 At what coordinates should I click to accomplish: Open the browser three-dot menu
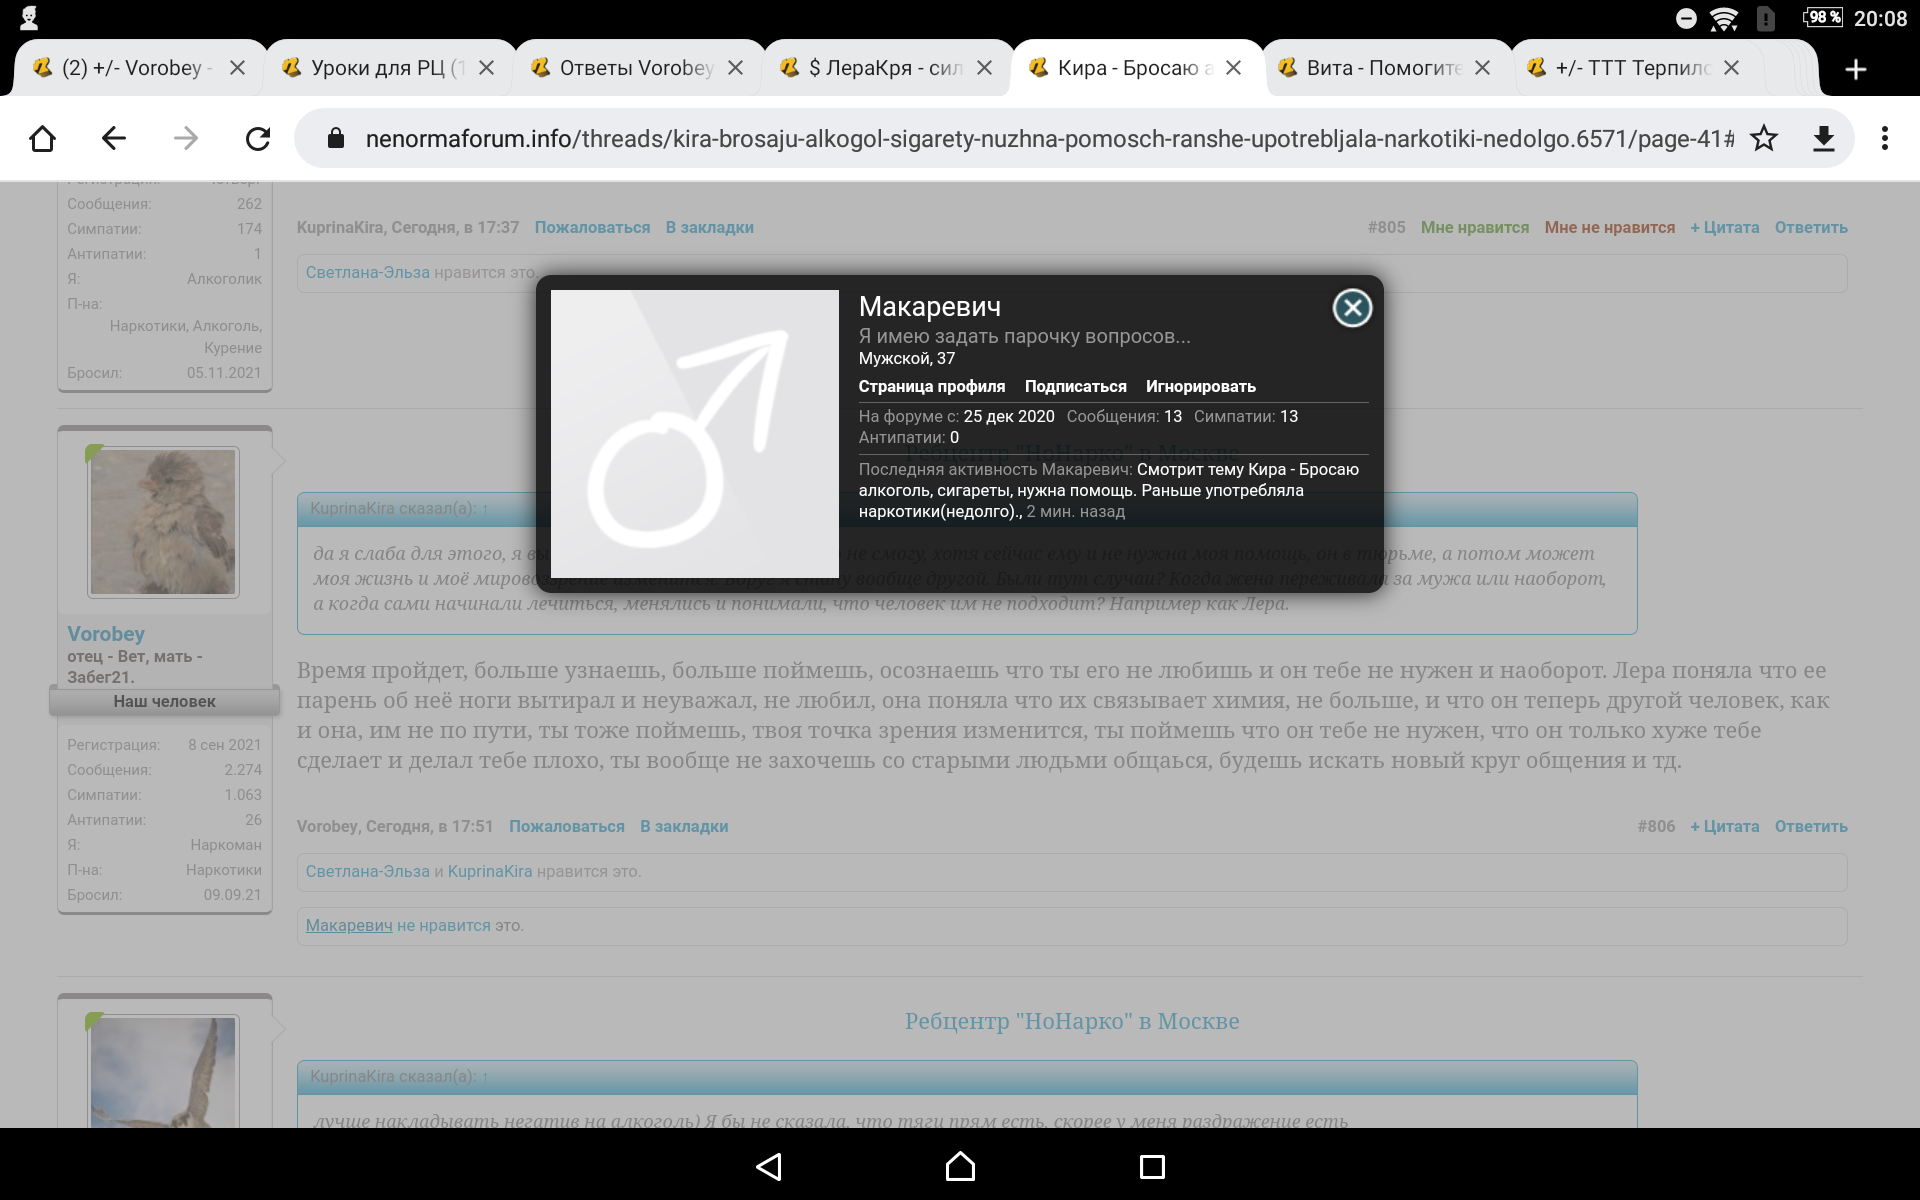1885,139
